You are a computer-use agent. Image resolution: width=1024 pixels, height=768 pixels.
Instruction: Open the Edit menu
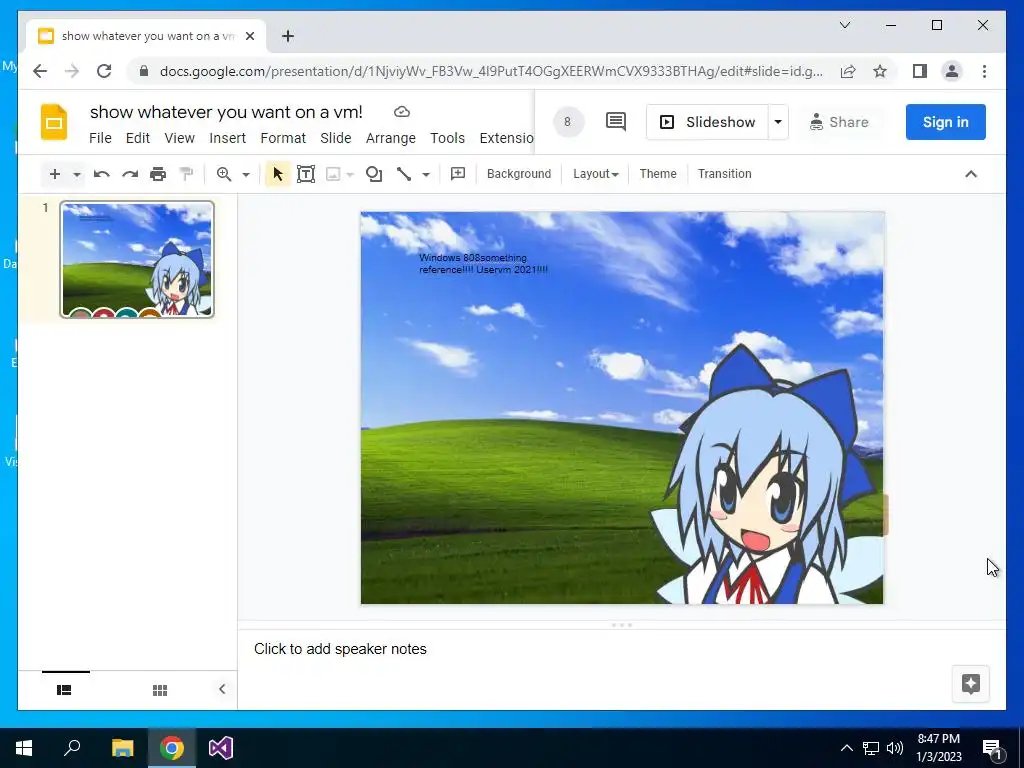click(138, 138)
